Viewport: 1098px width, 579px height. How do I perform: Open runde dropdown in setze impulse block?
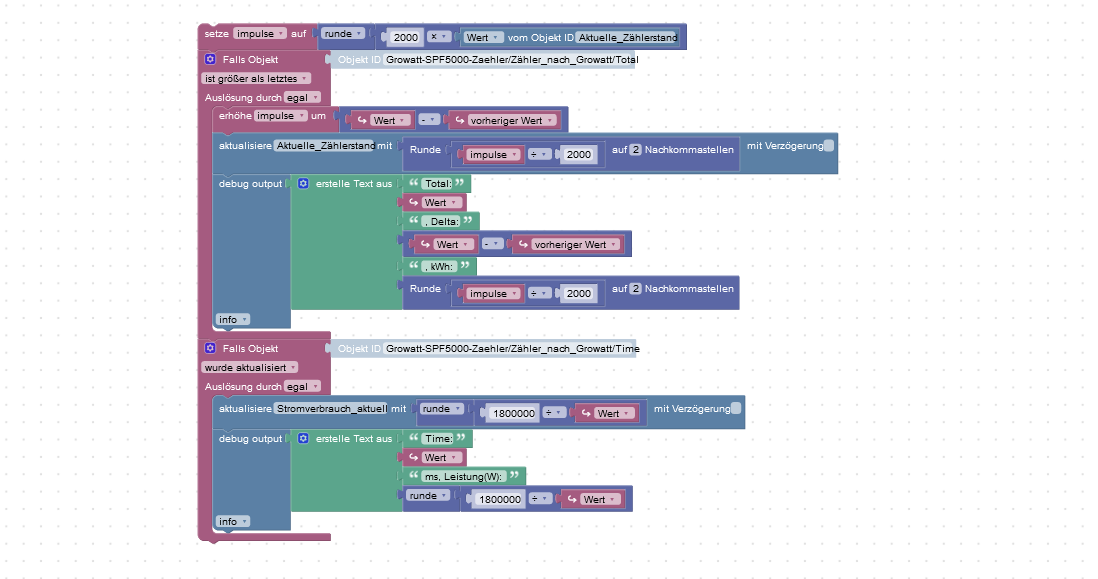343,34
